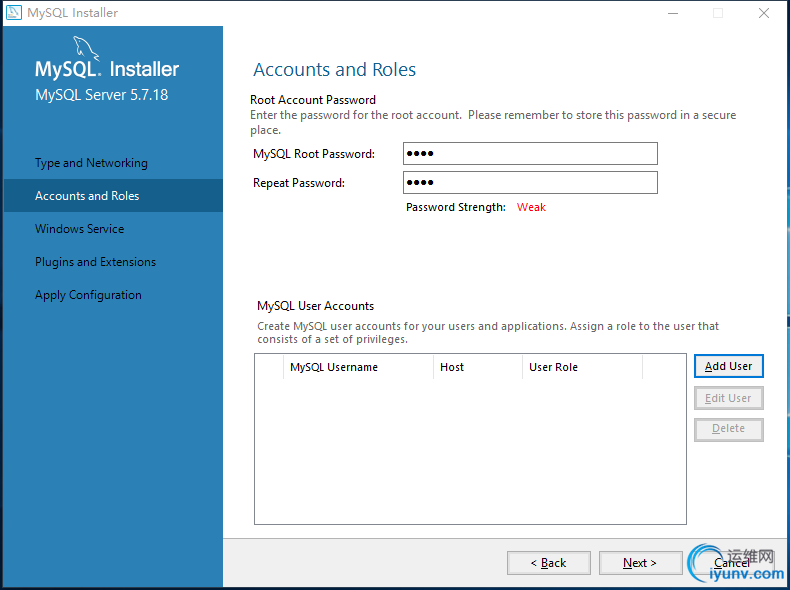
Task: Open the Windows Service step
Action: [80, 229]
